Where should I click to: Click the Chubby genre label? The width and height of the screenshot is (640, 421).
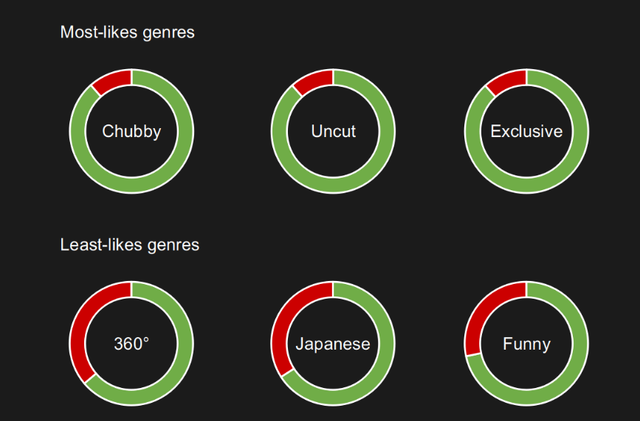point(131,131)
